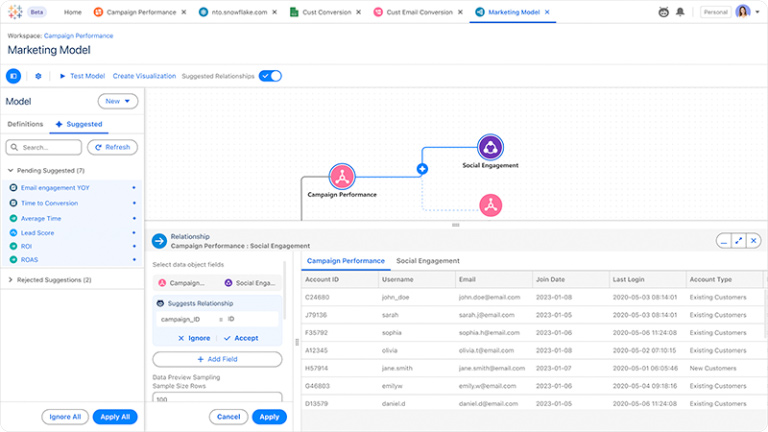Close the nto.snowflake.com tab
The width and height of the screenshot is (768, 432).
pyautogui.click(x=274, y=12)
